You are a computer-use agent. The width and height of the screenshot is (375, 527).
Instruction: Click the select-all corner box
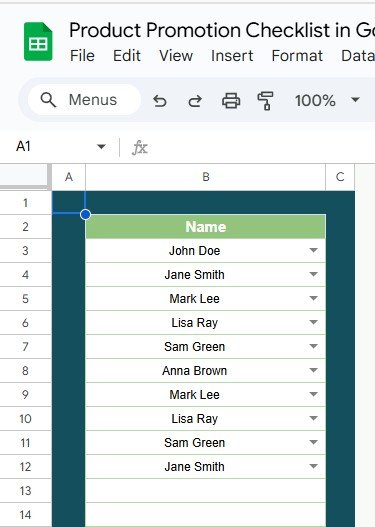[x=26, y=177]
